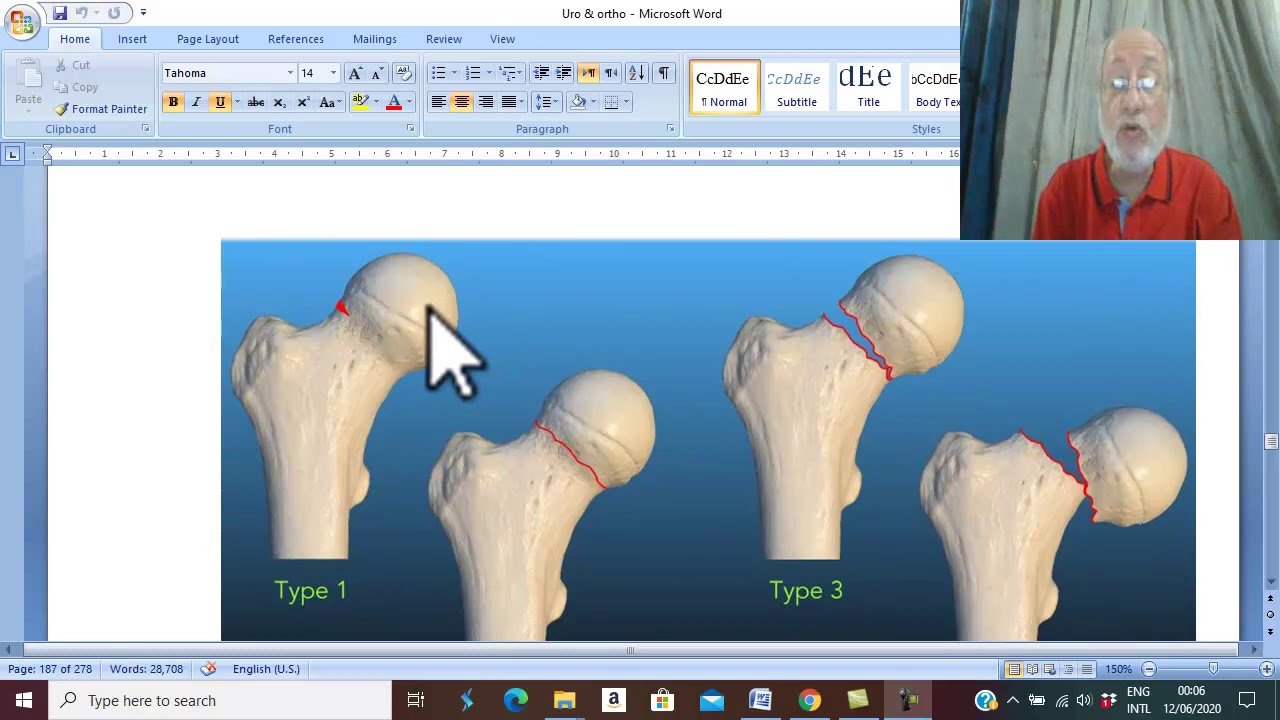Justify the text
This screenshot has height=720, width=1280.
[x=508, y=102]
